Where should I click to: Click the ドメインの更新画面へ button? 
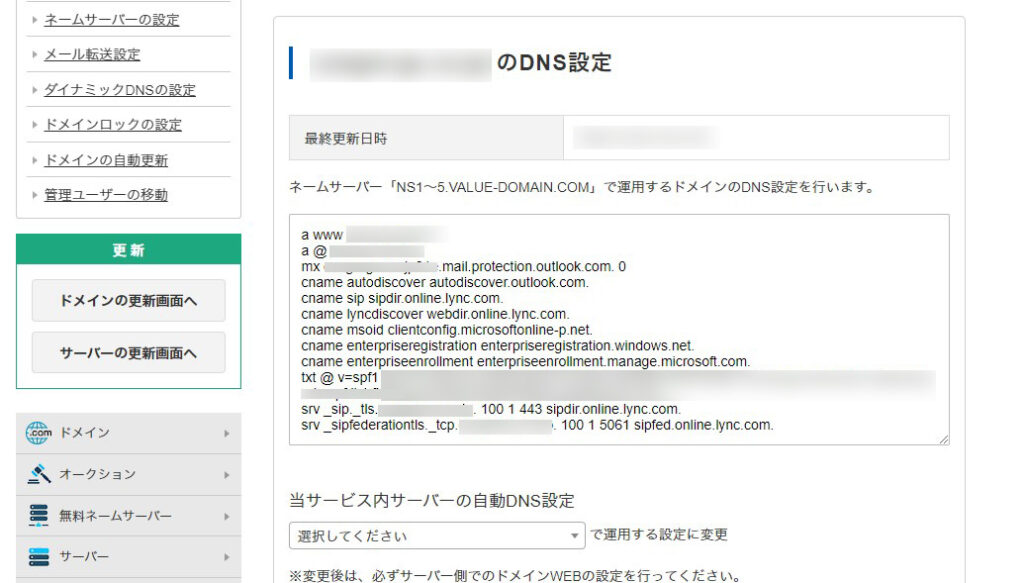[128, 300]
